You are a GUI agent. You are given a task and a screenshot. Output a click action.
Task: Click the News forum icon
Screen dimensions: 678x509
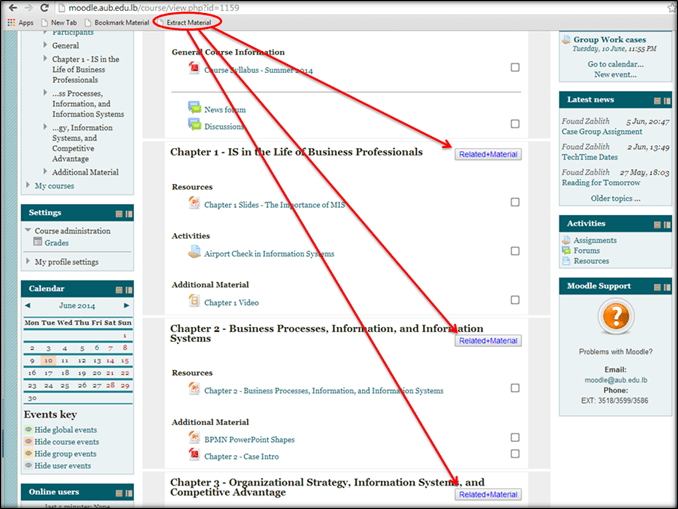[194, 107]
